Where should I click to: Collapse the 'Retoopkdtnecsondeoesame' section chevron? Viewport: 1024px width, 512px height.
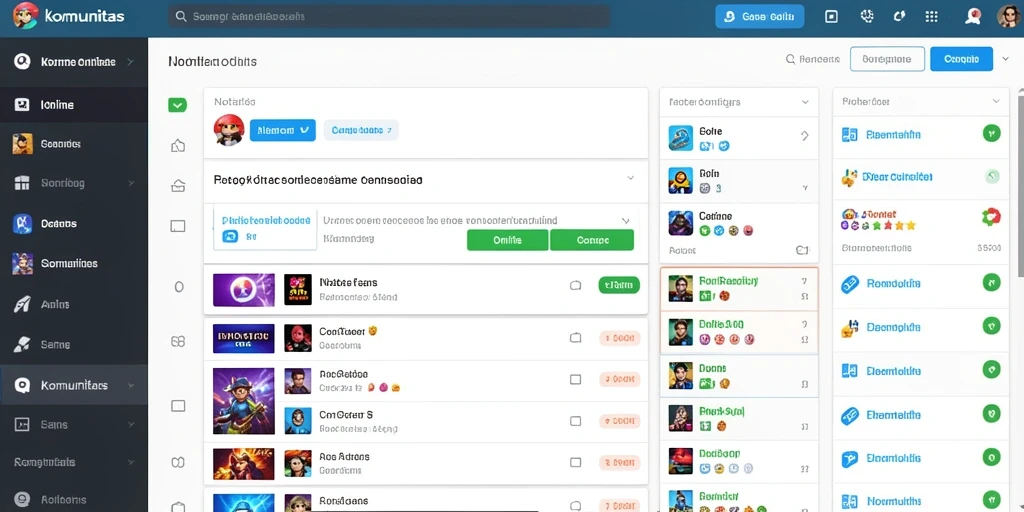point(630,178)
